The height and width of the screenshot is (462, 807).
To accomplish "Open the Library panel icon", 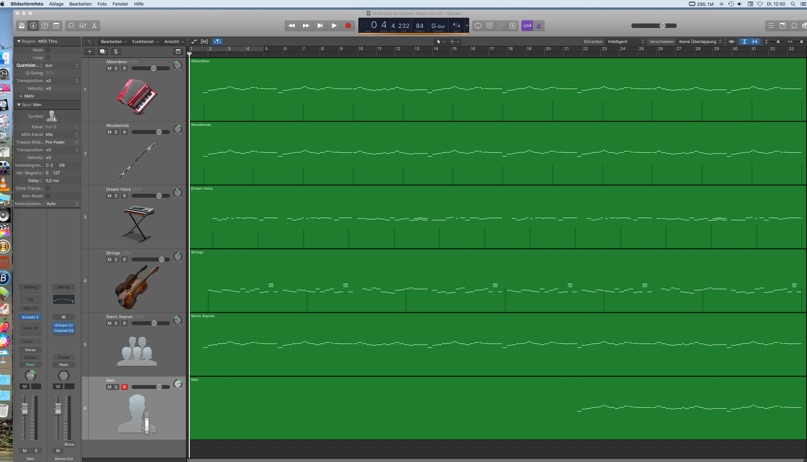I will click(x=22, y=25).
